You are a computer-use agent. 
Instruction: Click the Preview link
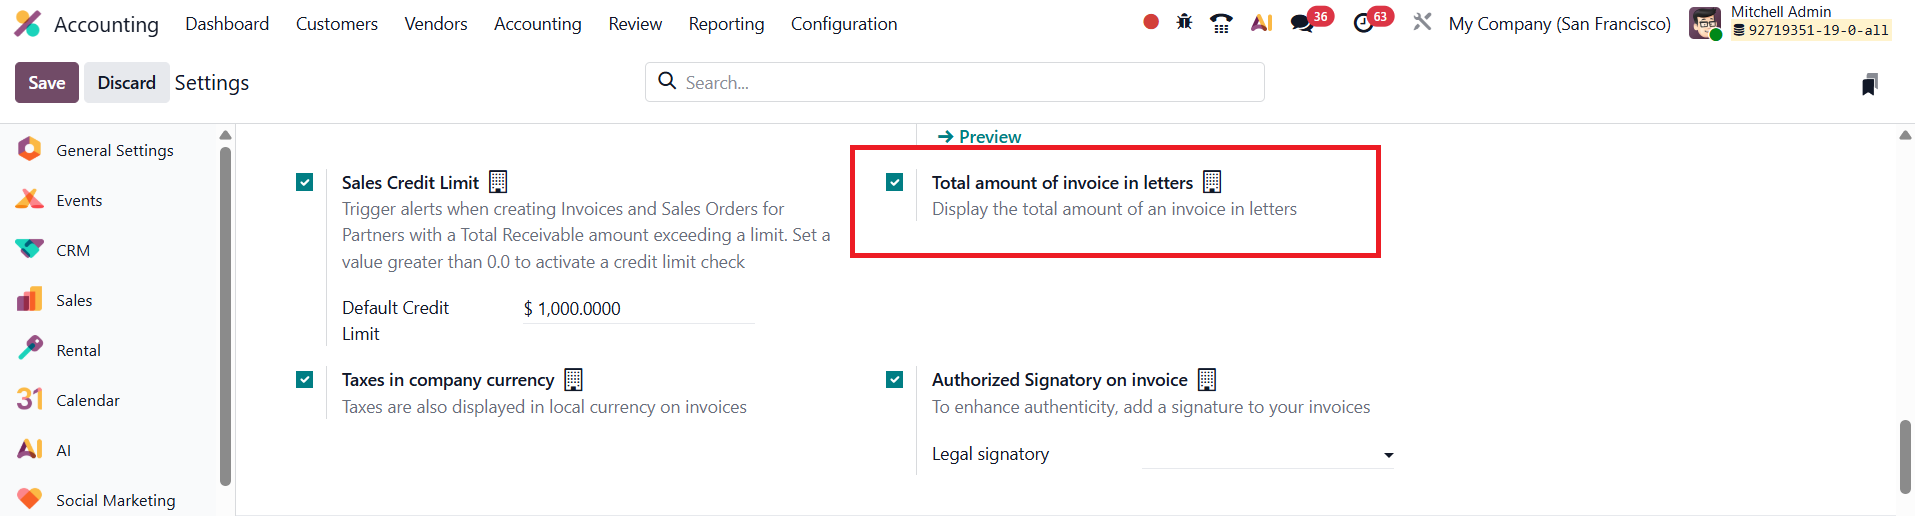coord(980,137)
